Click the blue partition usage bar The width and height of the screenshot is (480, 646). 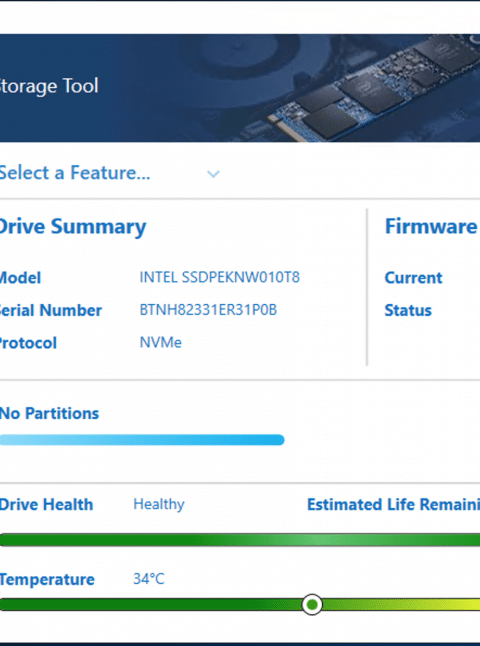[142, 440]
